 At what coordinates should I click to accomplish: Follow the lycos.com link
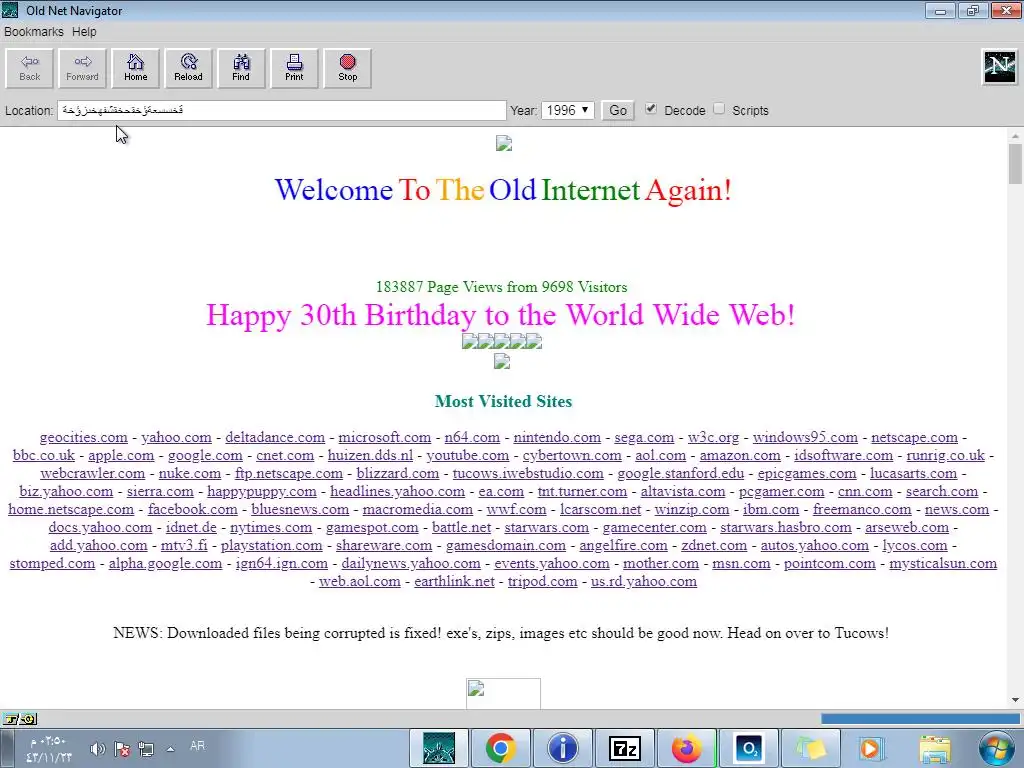click(915, 545)
